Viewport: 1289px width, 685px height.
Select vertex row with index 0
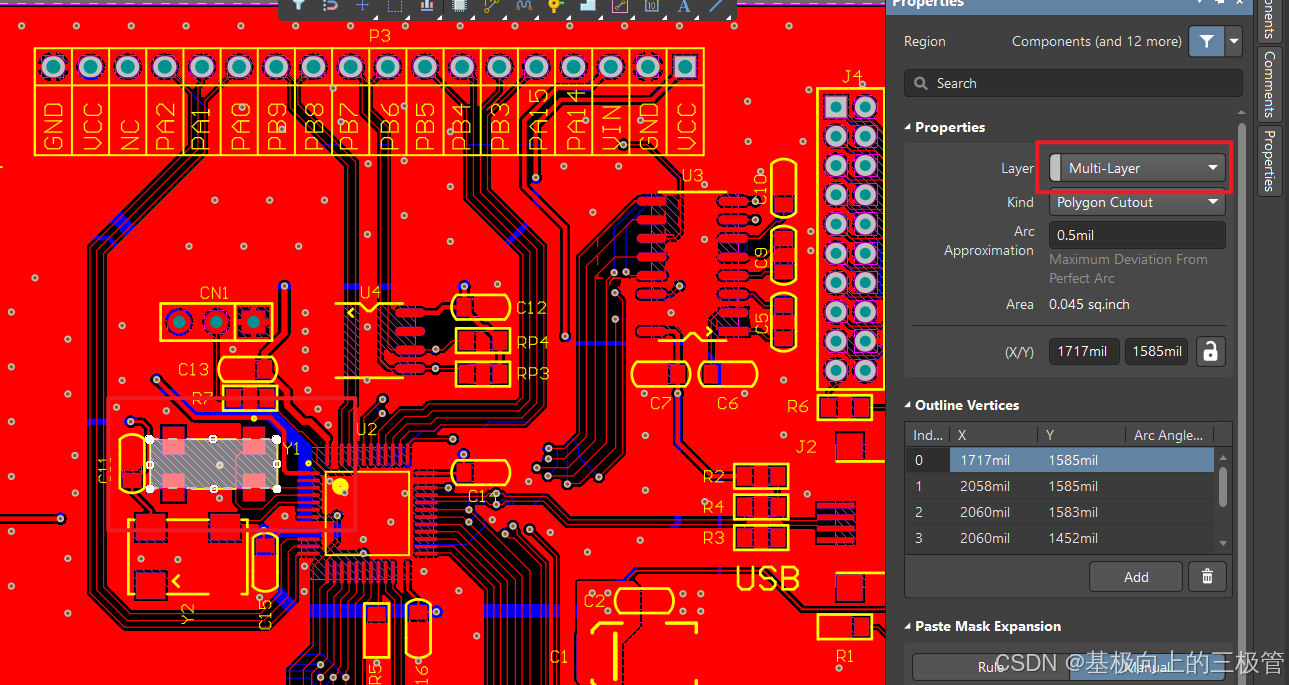pos(1060,460)
